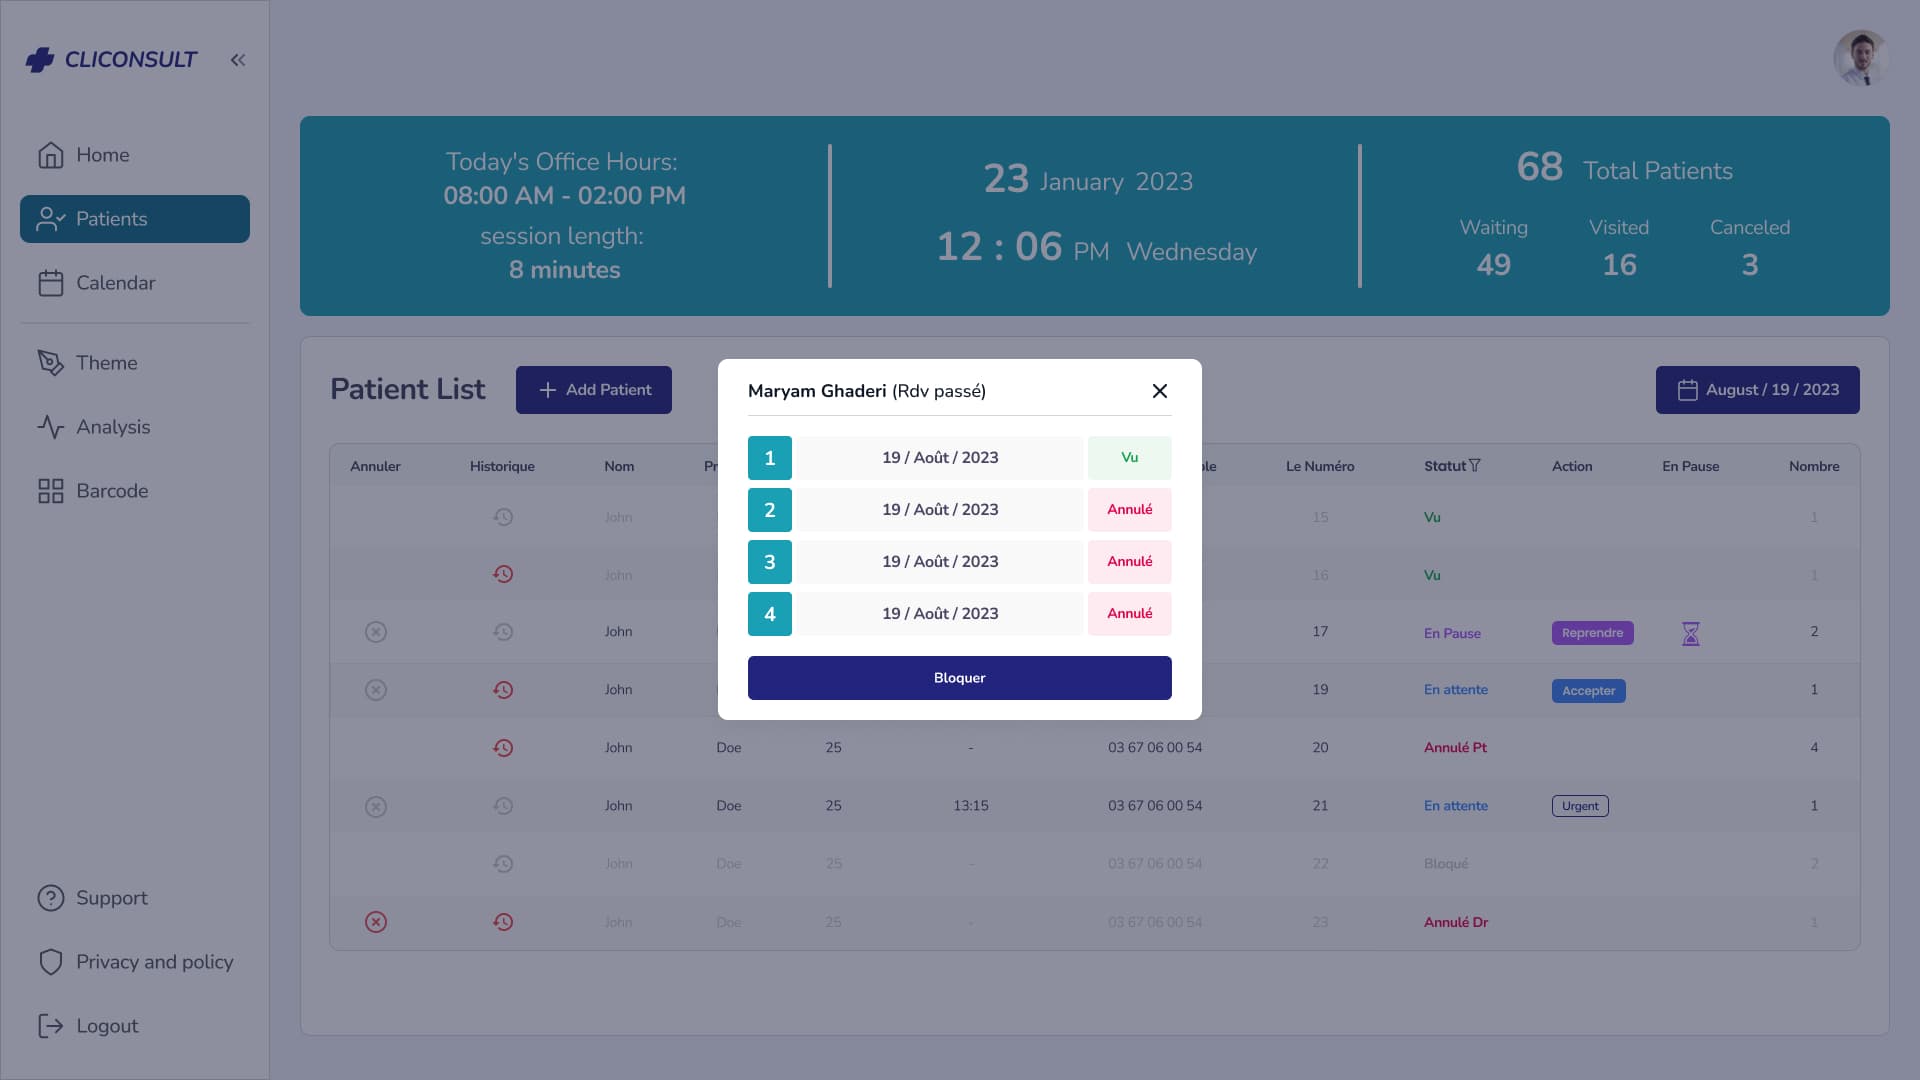Select the Annulé status of appointment 3

tap(1130, 562)
